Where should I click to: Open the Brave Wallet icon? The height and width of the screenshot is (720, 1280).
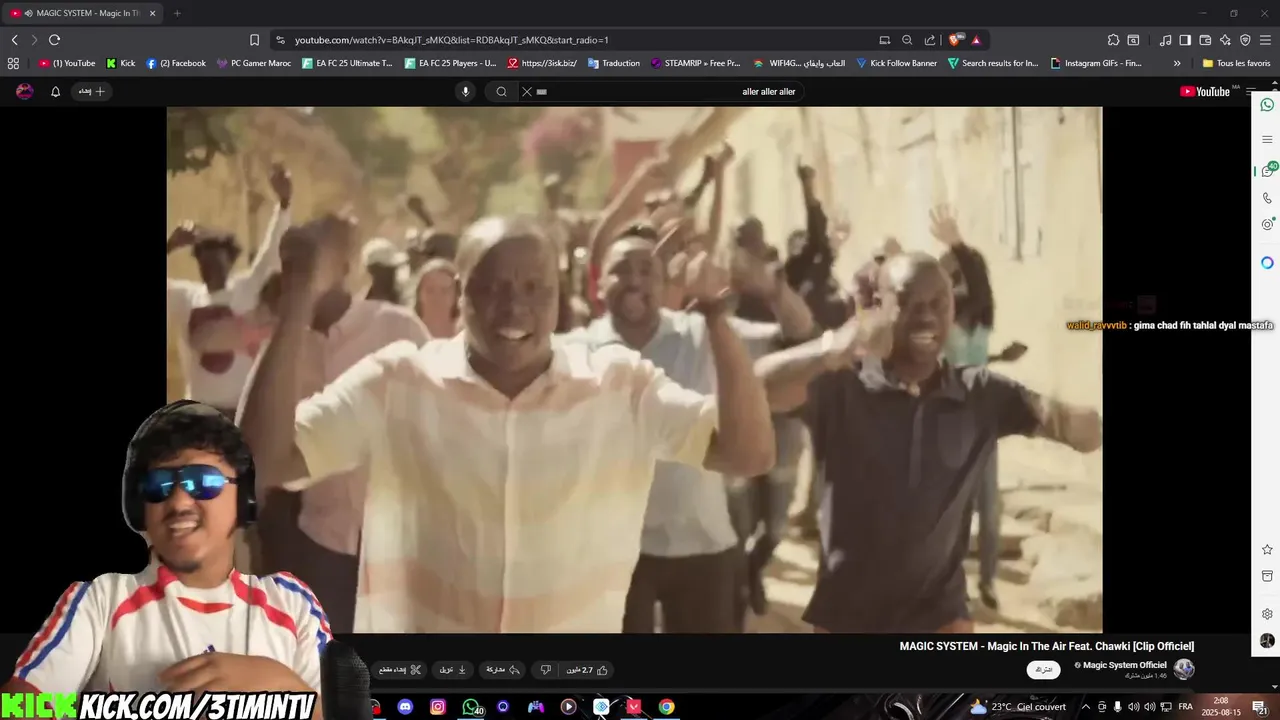click(x=1205, y=40)
